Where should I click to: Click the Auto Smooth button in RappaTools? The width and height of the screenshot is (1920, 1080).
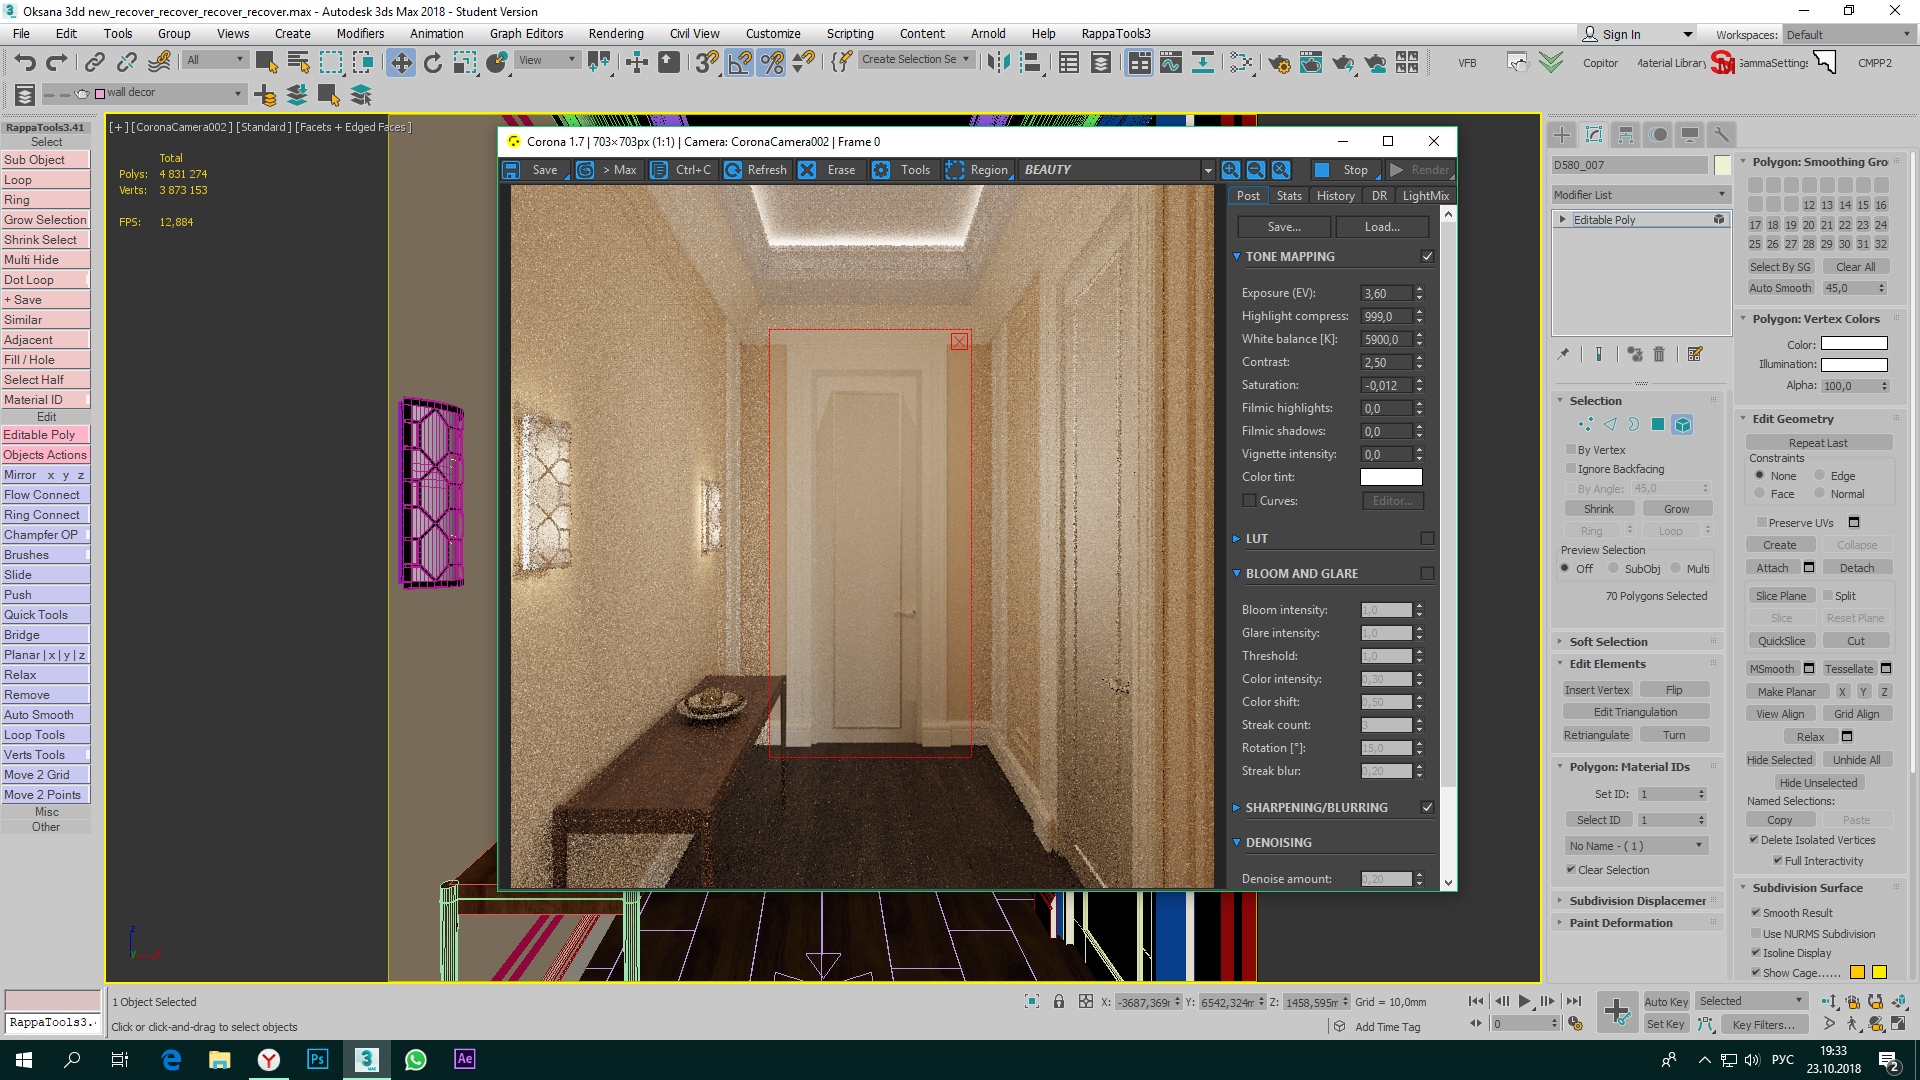point(45,715)
